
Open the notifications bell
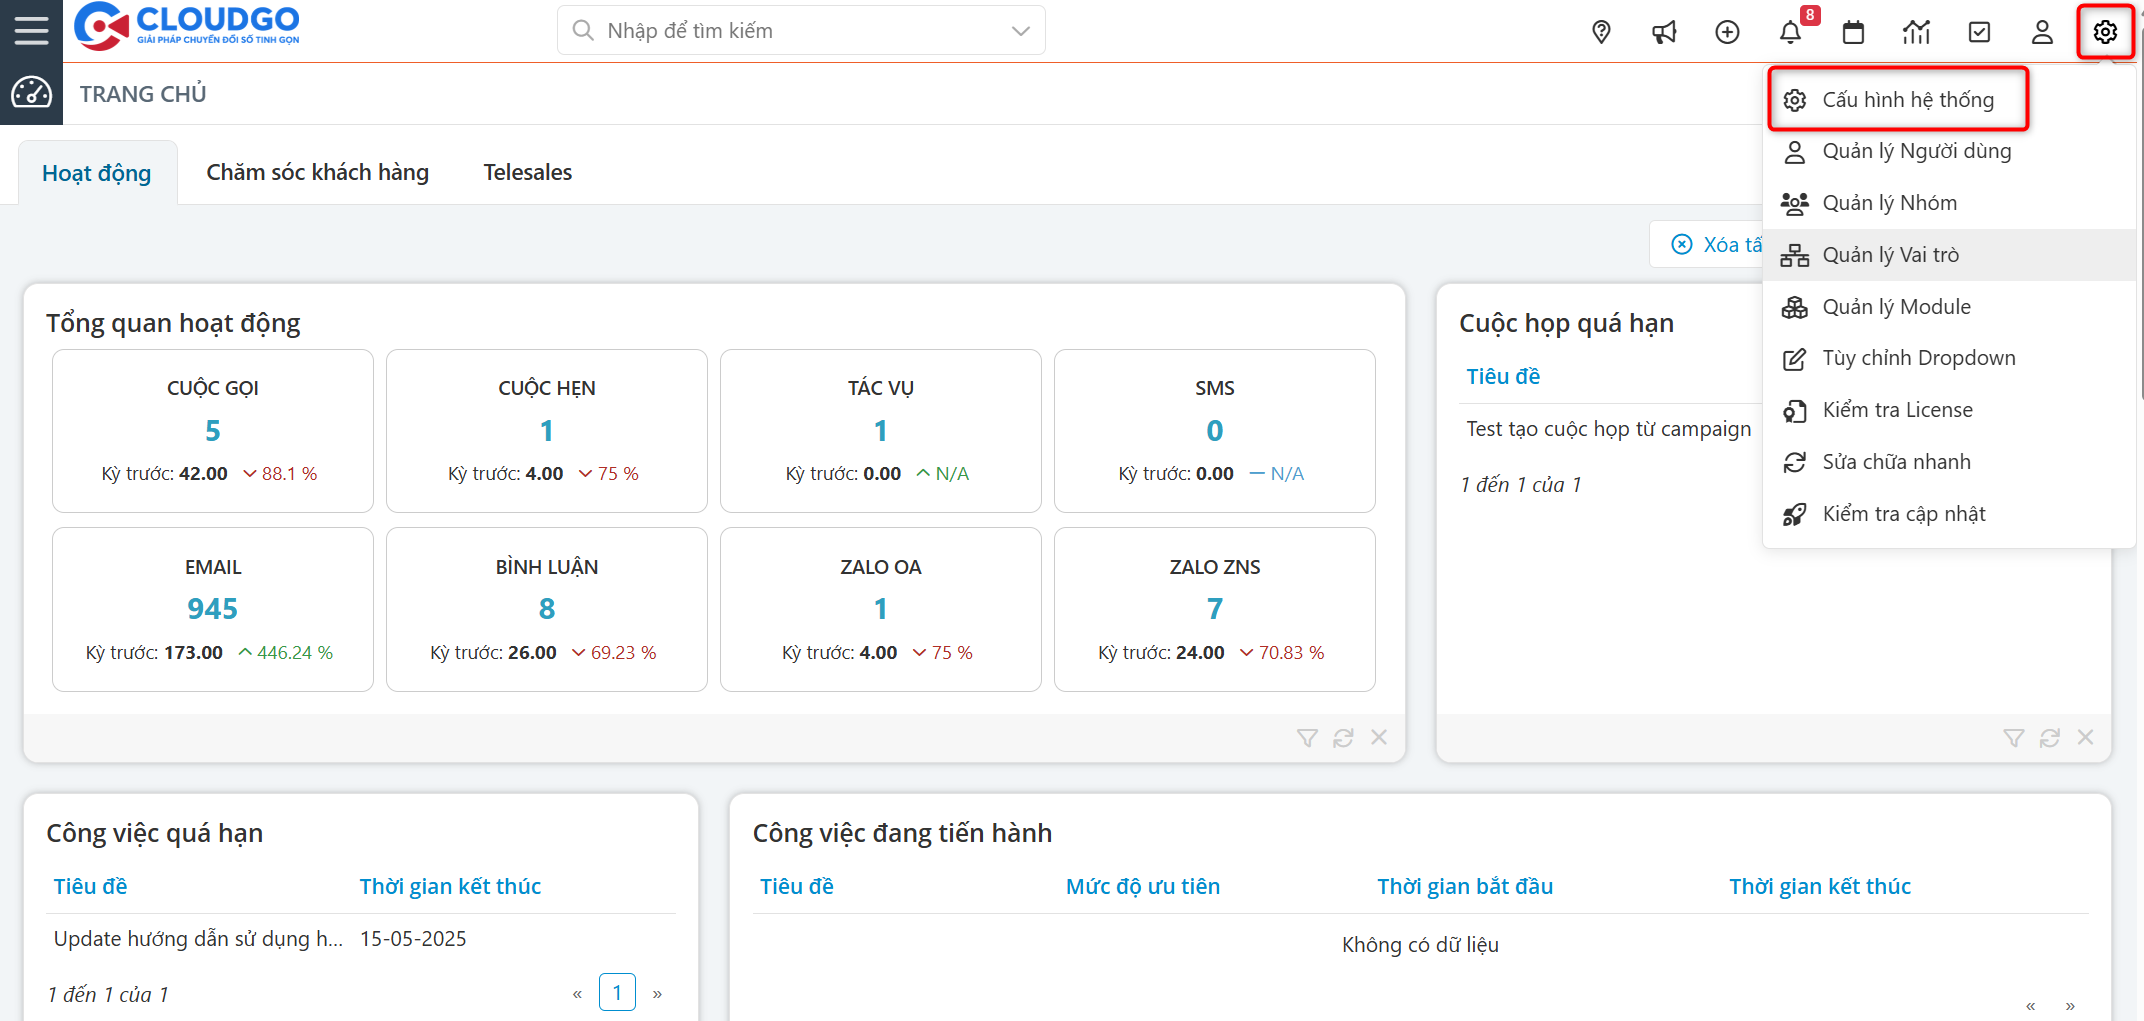(x=1790, y=32)
